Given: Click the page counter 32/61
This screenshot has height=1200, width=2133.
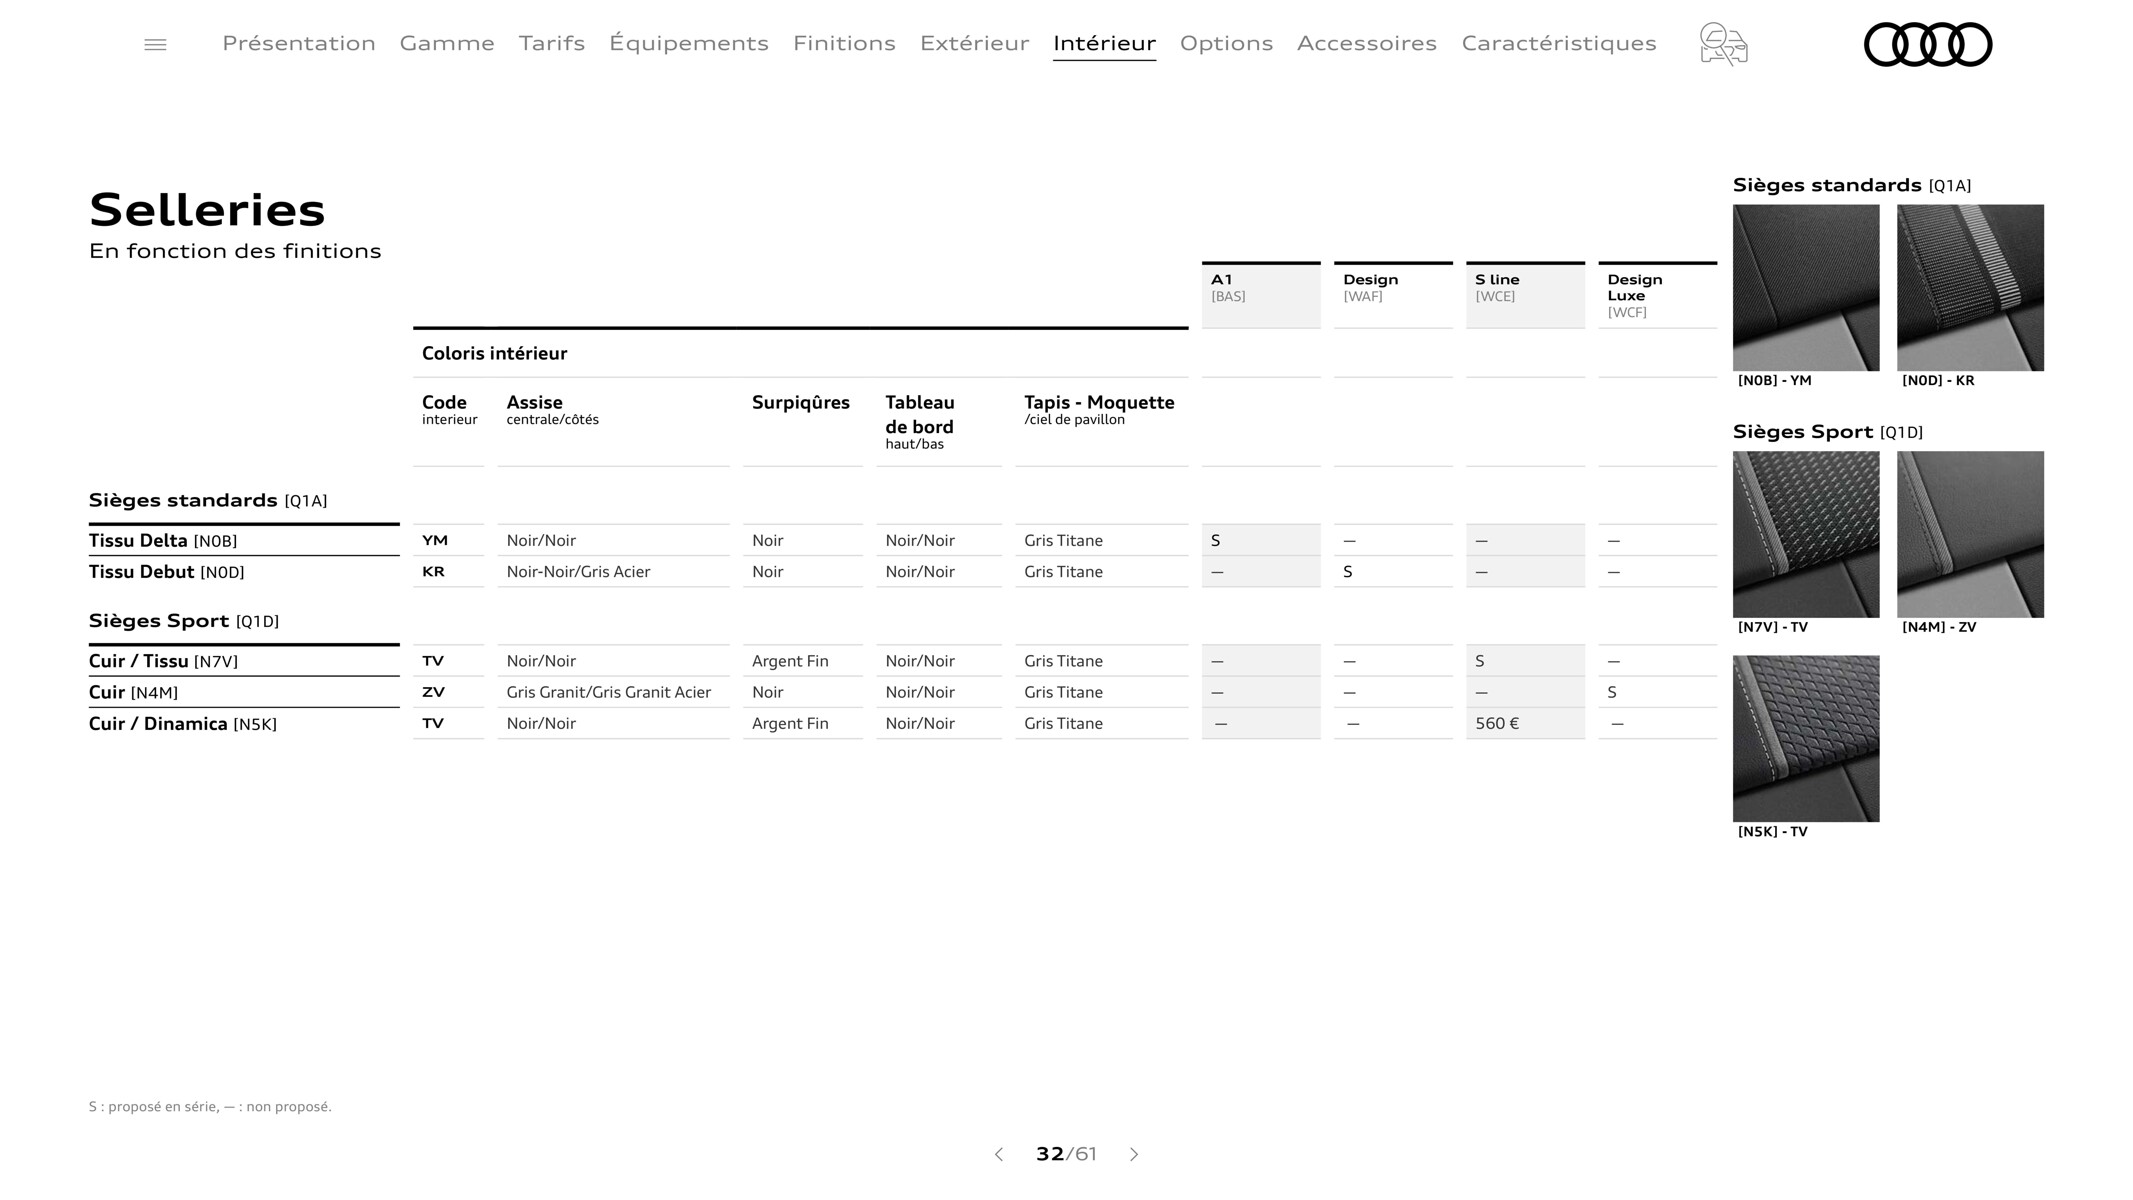Looking at the screenshot, I should click(1066, 1154).
